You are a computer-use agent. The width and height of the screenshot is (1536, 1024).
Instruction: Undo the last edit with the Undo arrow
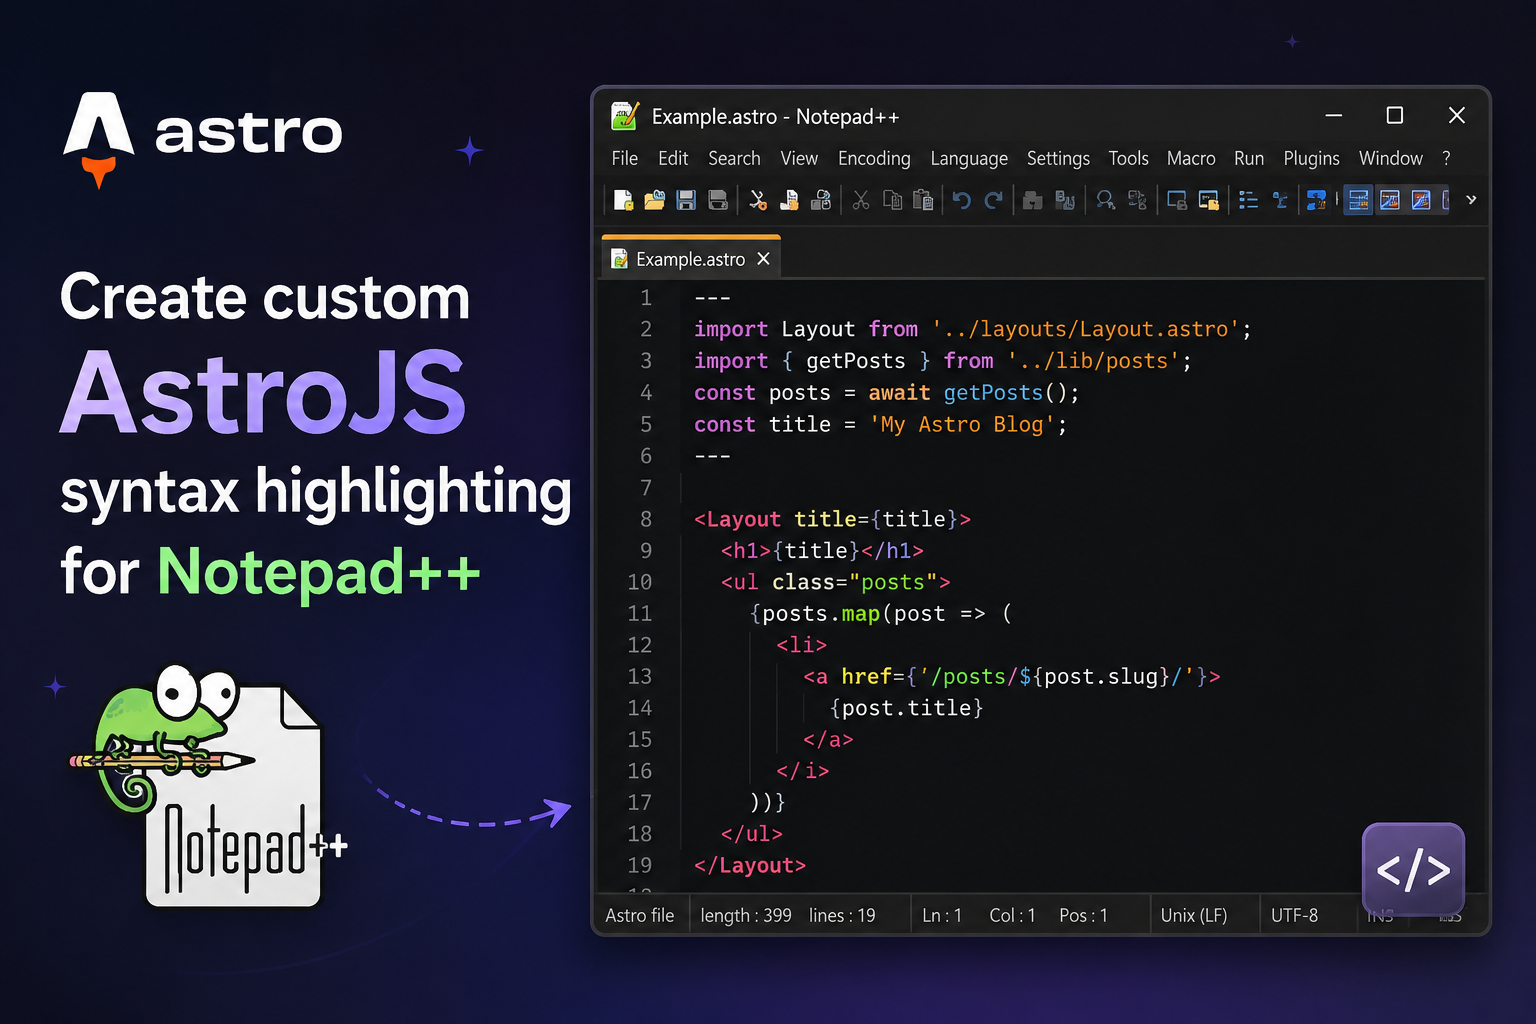pyautogui.click(x=962, y=200)
